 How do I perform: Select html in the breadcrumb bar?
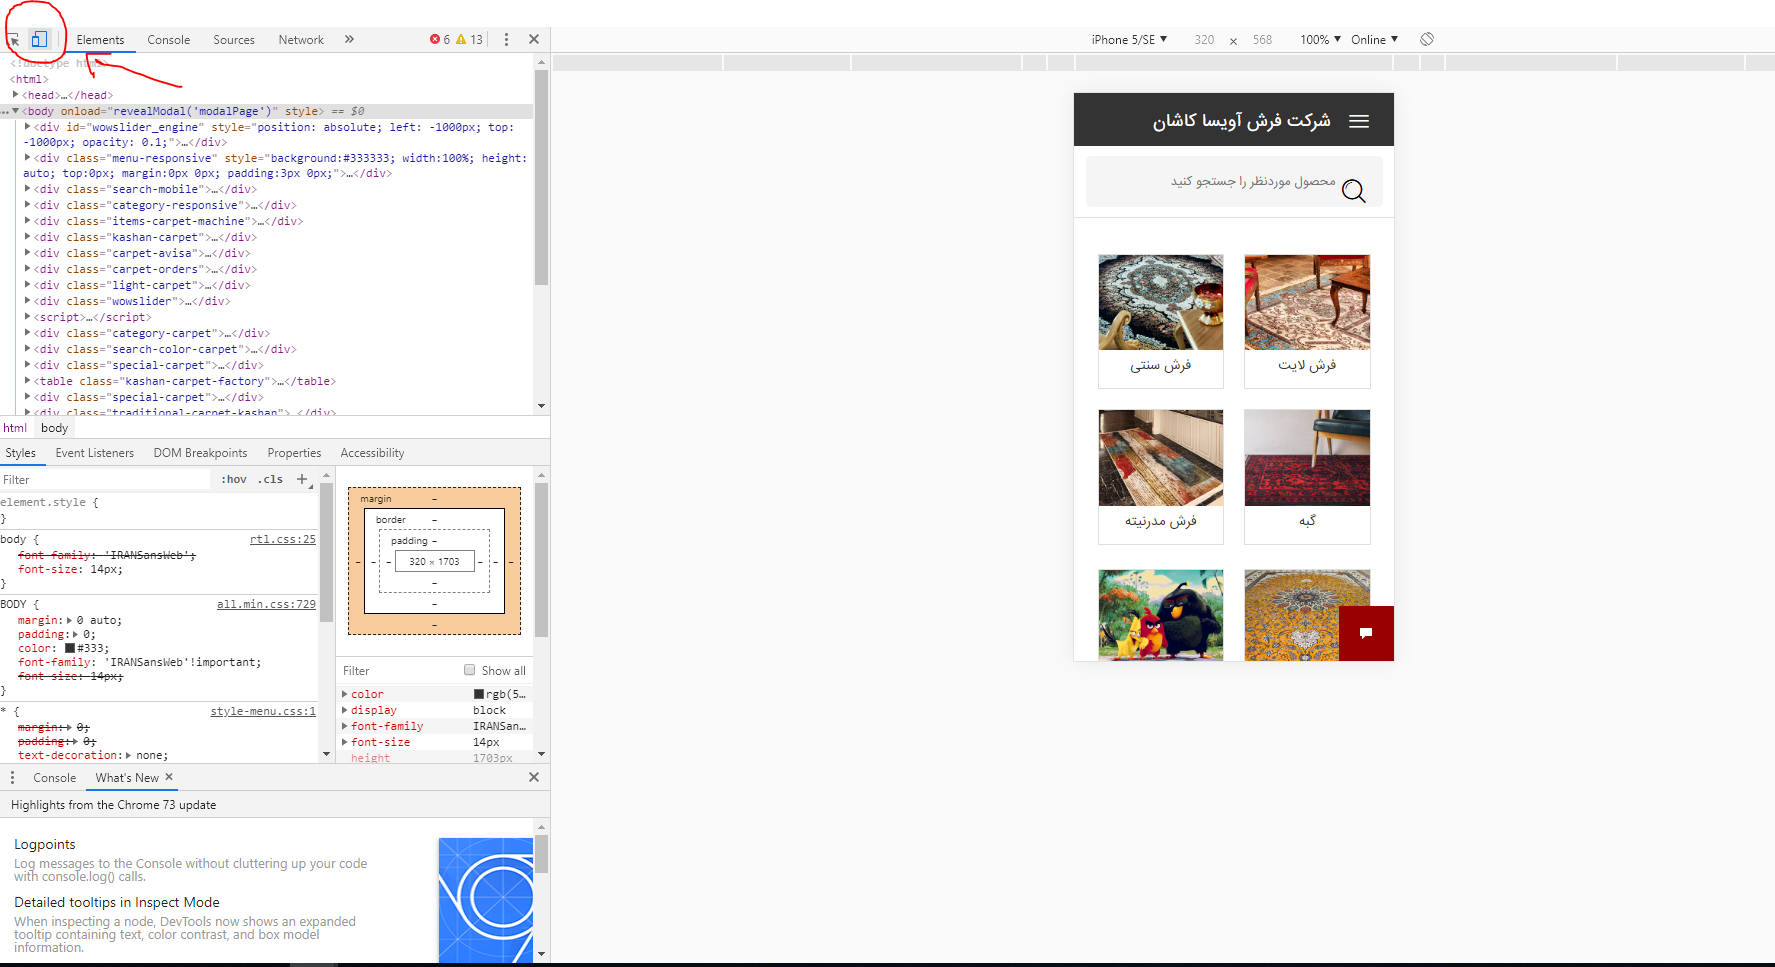point(15,428)
